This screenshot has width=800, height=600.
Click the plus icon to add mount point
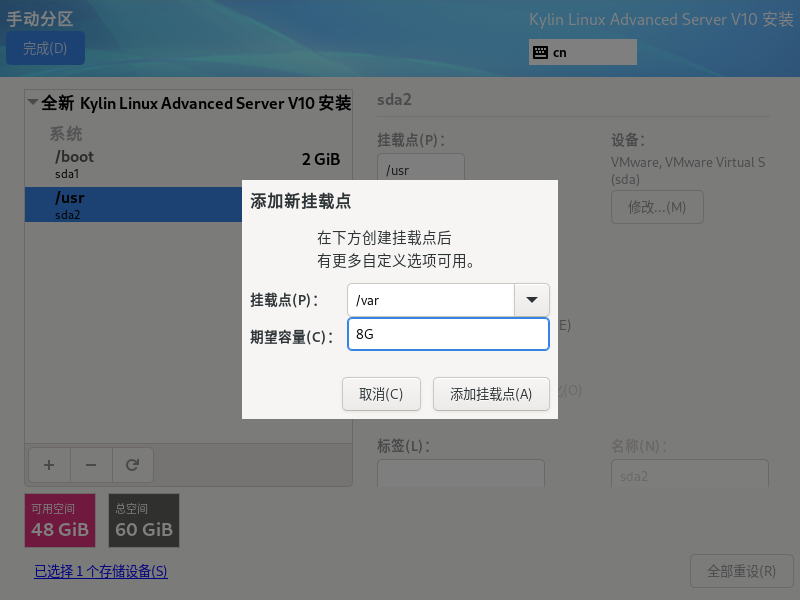point(49,465)
